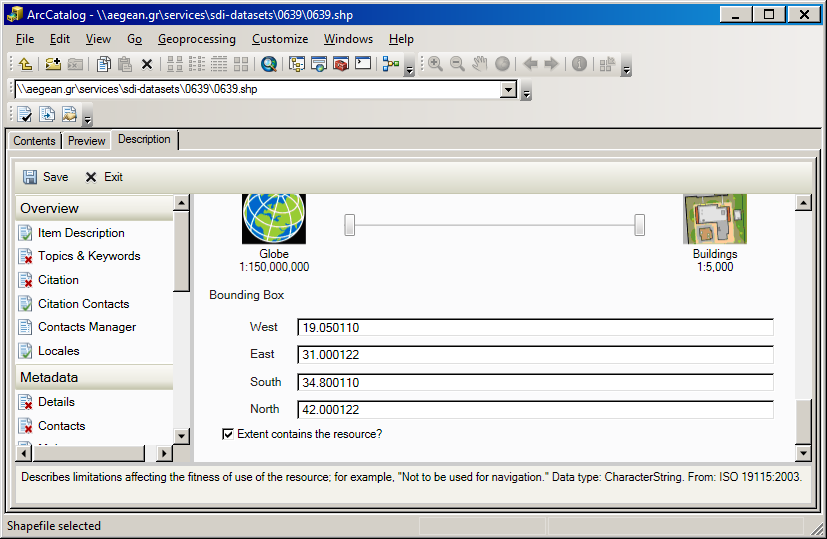Open the location path dropdown
The height and width of the screenshot is (539, 827).
pyautogui.click(x=508, y=89)
